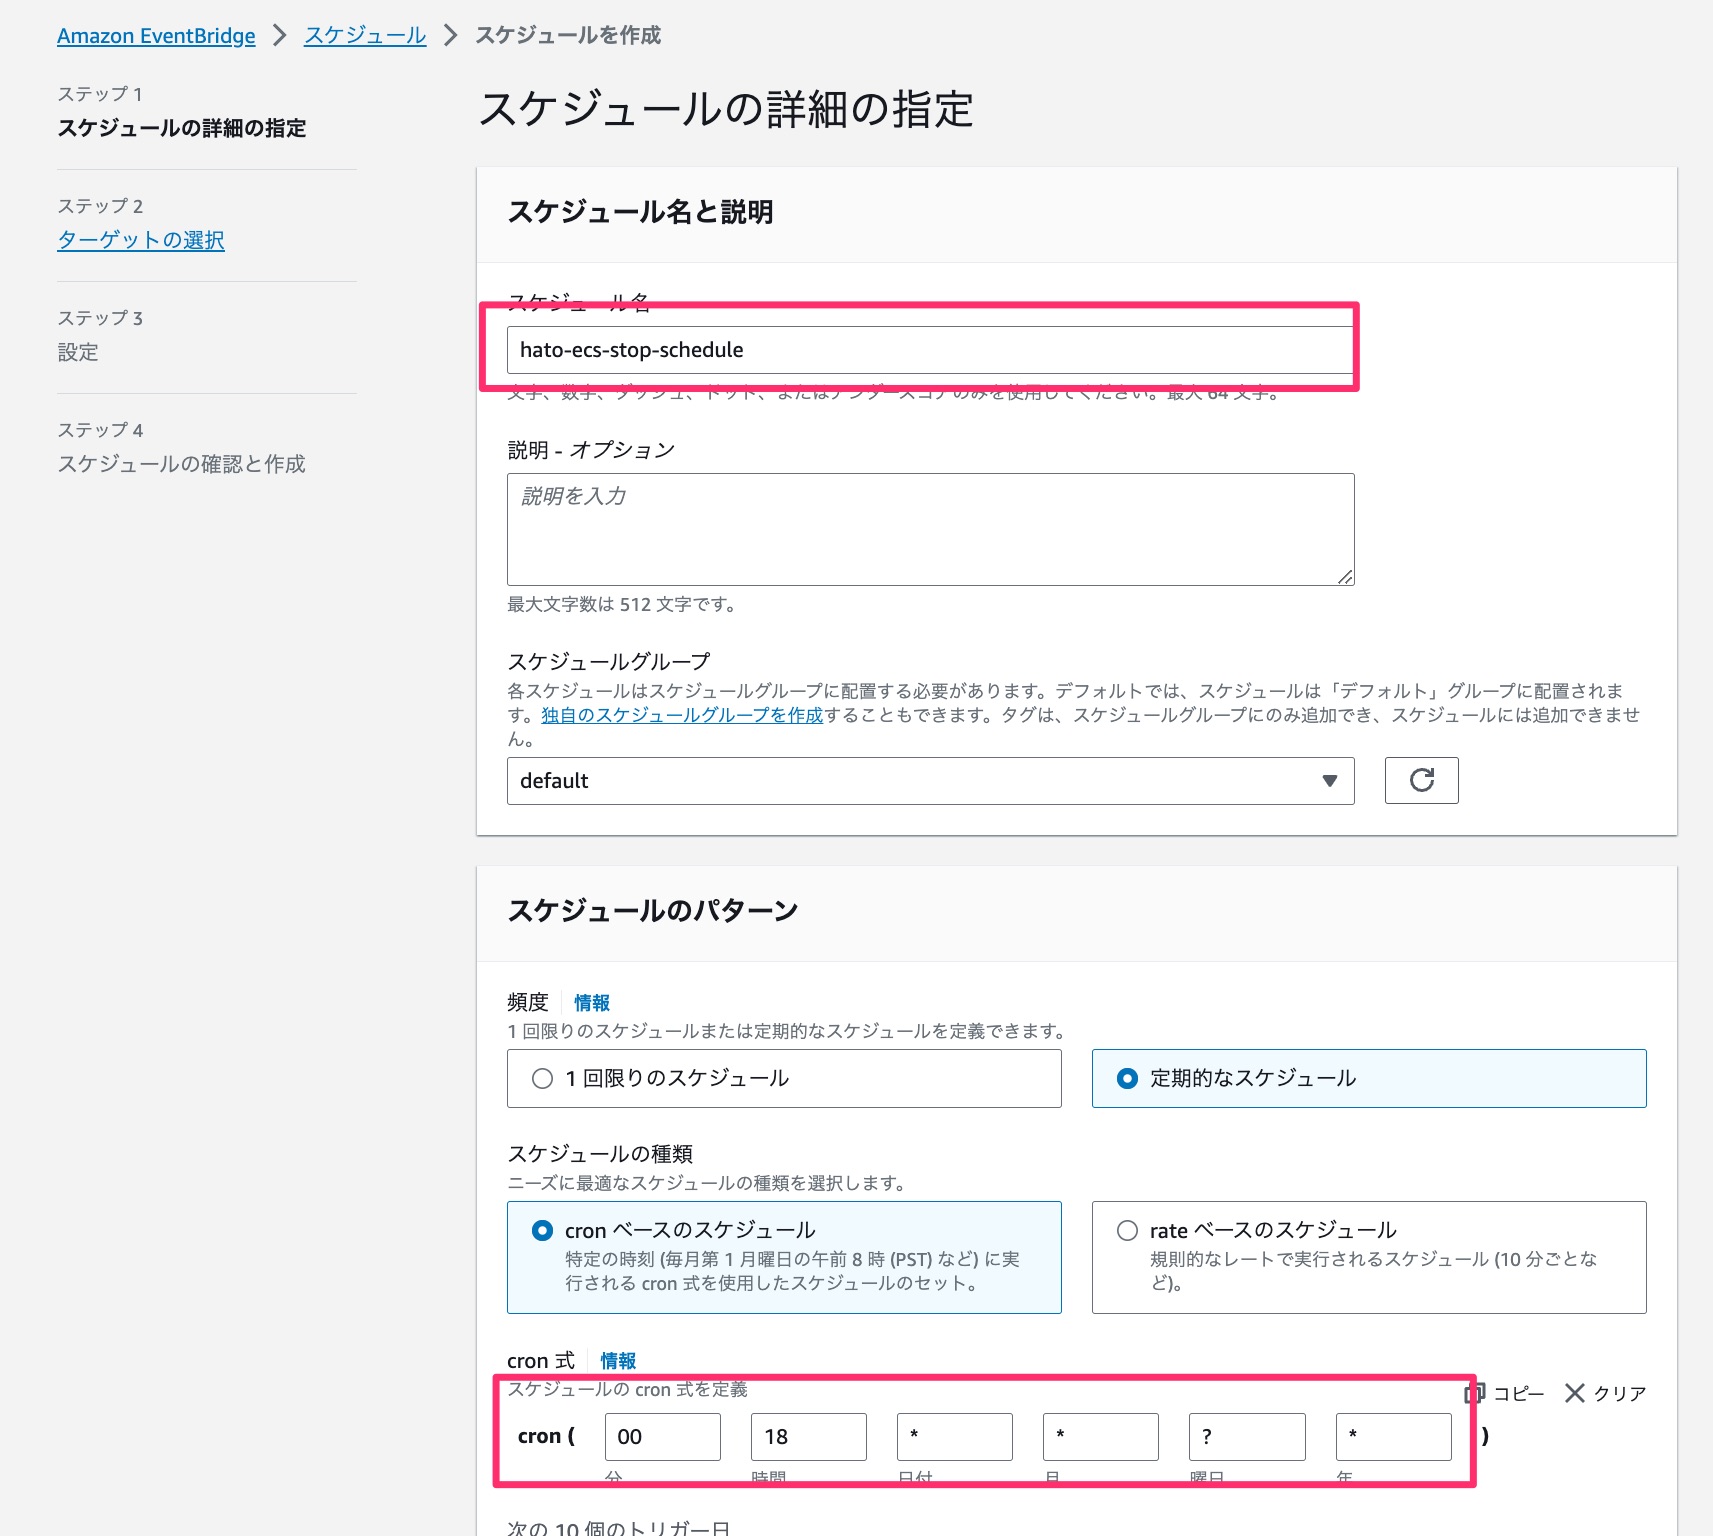Screen dimensions: 1713x1536
Task: Click the 曜日 cron field
Action: (x=1246, y=1436)
